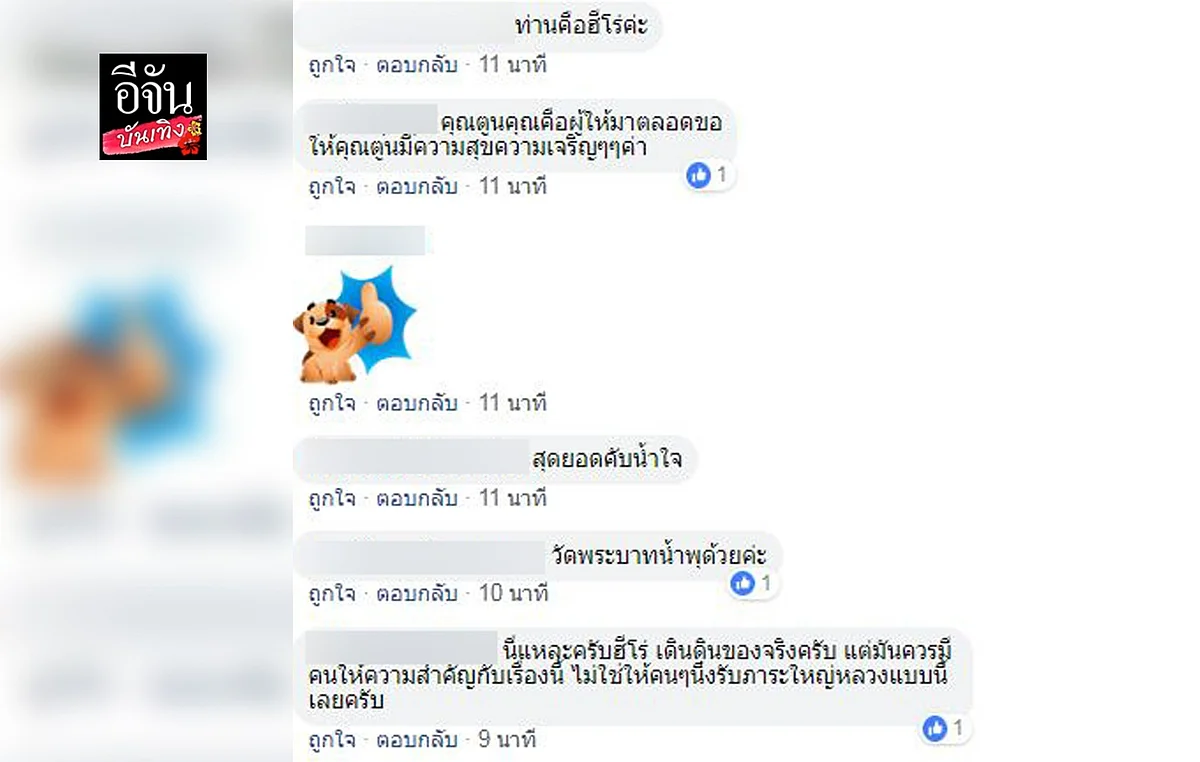
Task: Reply to the 'วัดพระบาทน้ำพุด้วยค่ะ' comment
Action: coord(416,593)
